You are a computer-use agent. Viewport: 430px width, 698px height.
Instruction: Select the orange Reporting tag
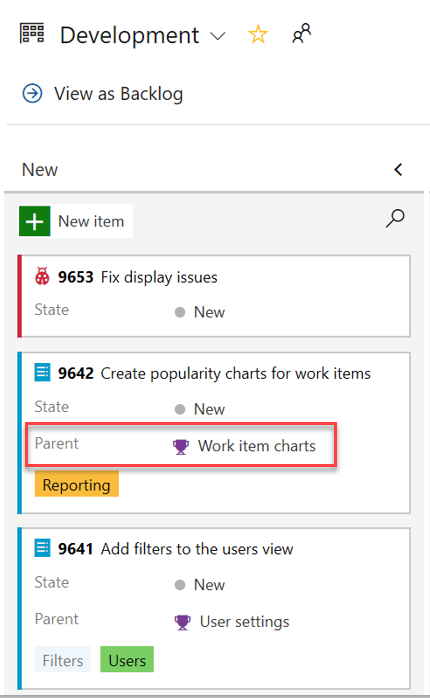point(77,484)
